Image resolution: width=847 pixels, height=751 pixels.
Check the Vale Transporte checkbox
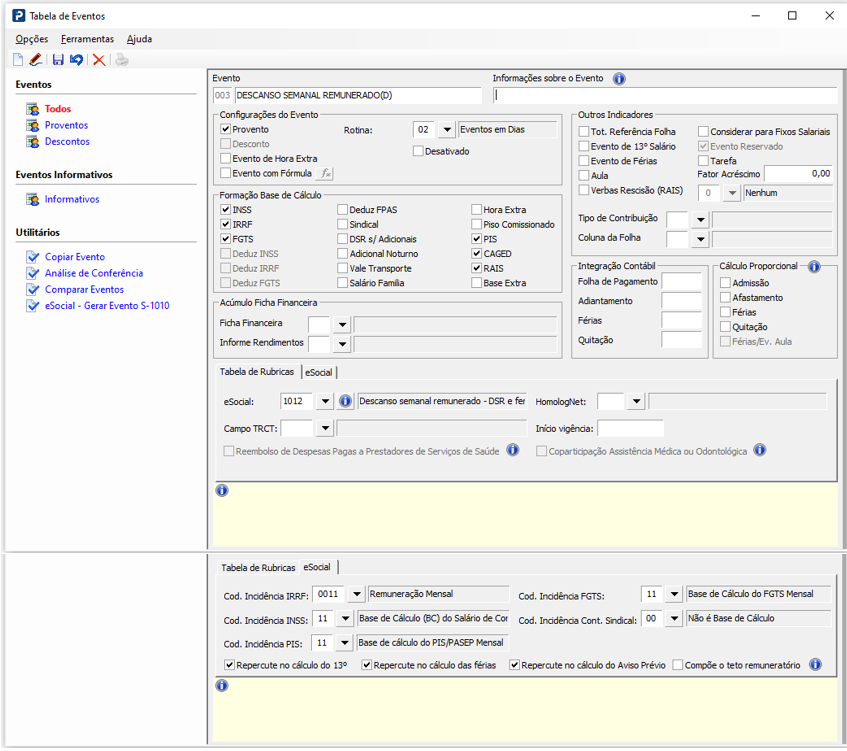342,269
